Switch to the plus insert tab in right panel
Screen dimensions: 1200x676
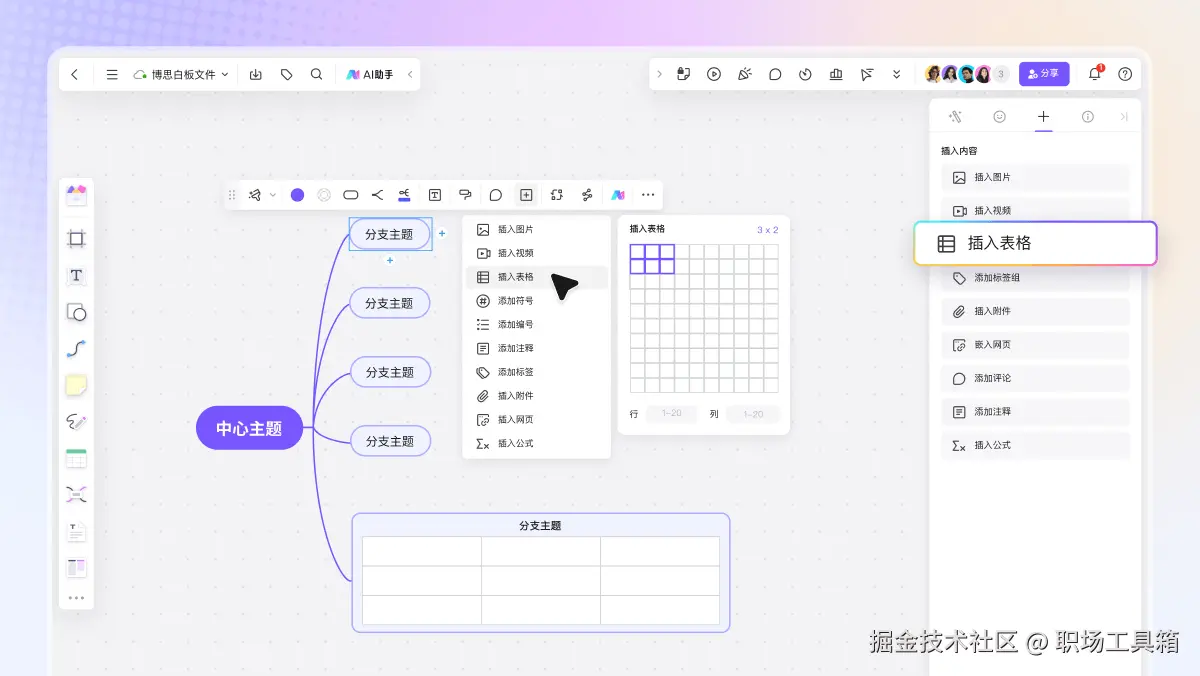coord(1043,116)
